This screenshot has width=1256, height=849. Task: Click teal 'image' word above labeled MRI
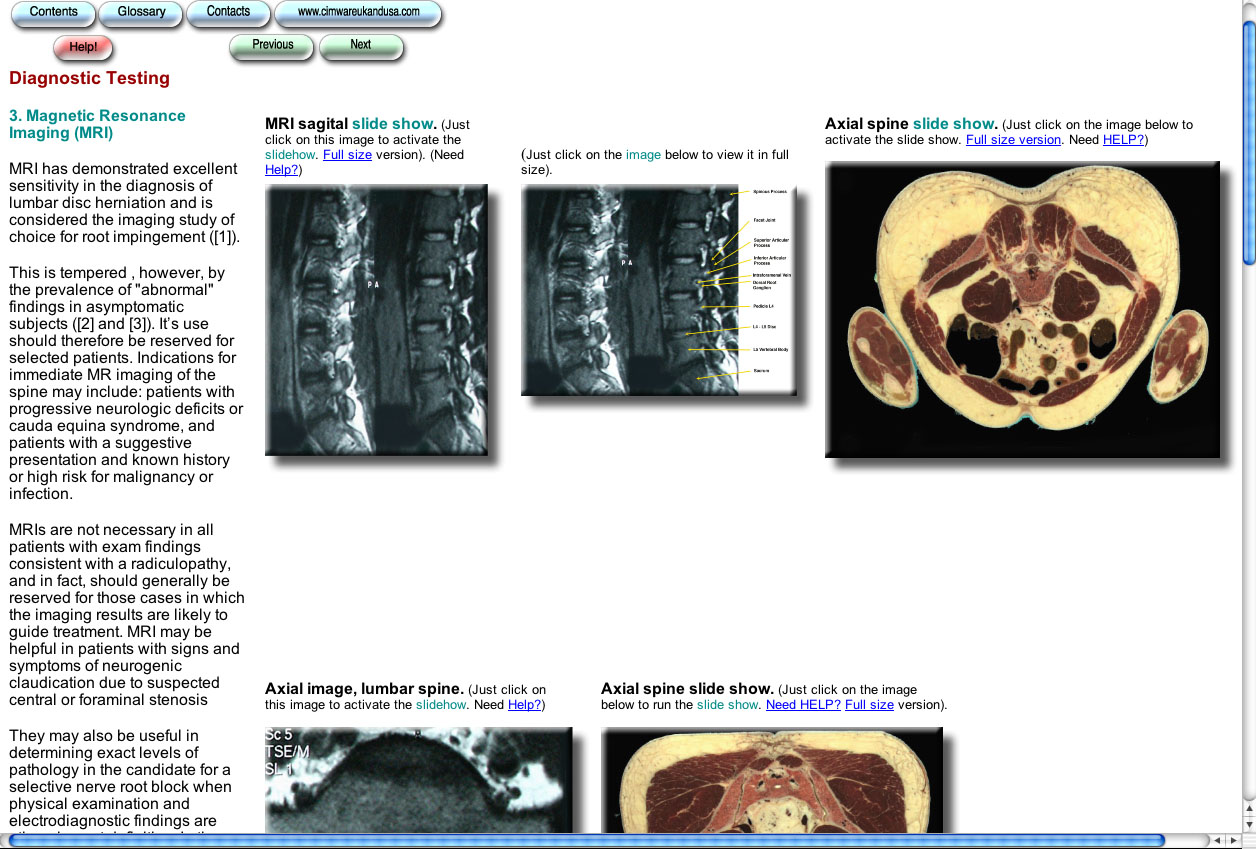click(643, 155)
